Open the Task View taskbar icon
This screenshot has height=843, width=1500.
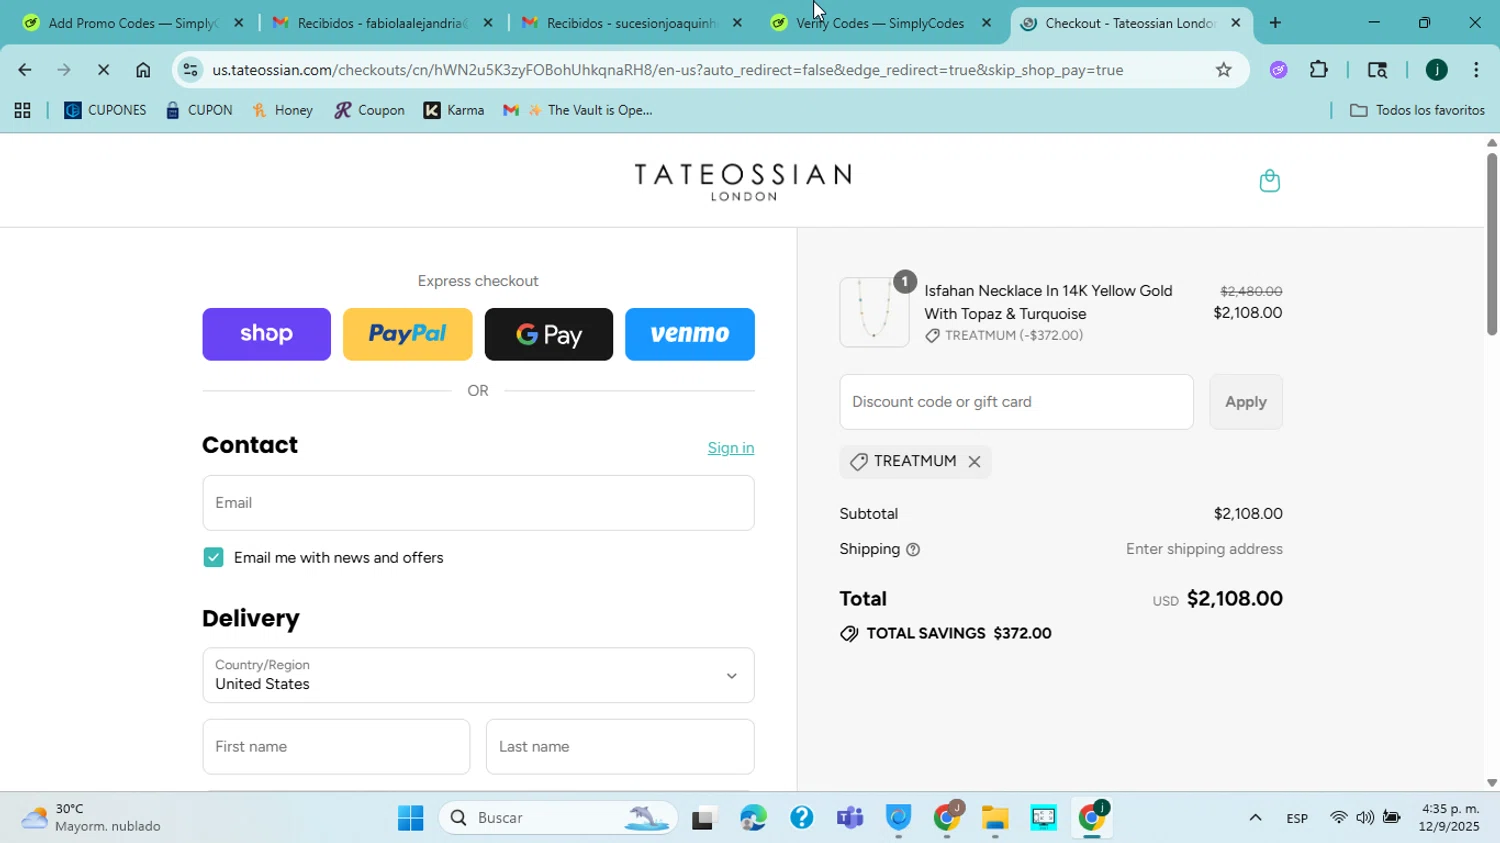[705, 819]
